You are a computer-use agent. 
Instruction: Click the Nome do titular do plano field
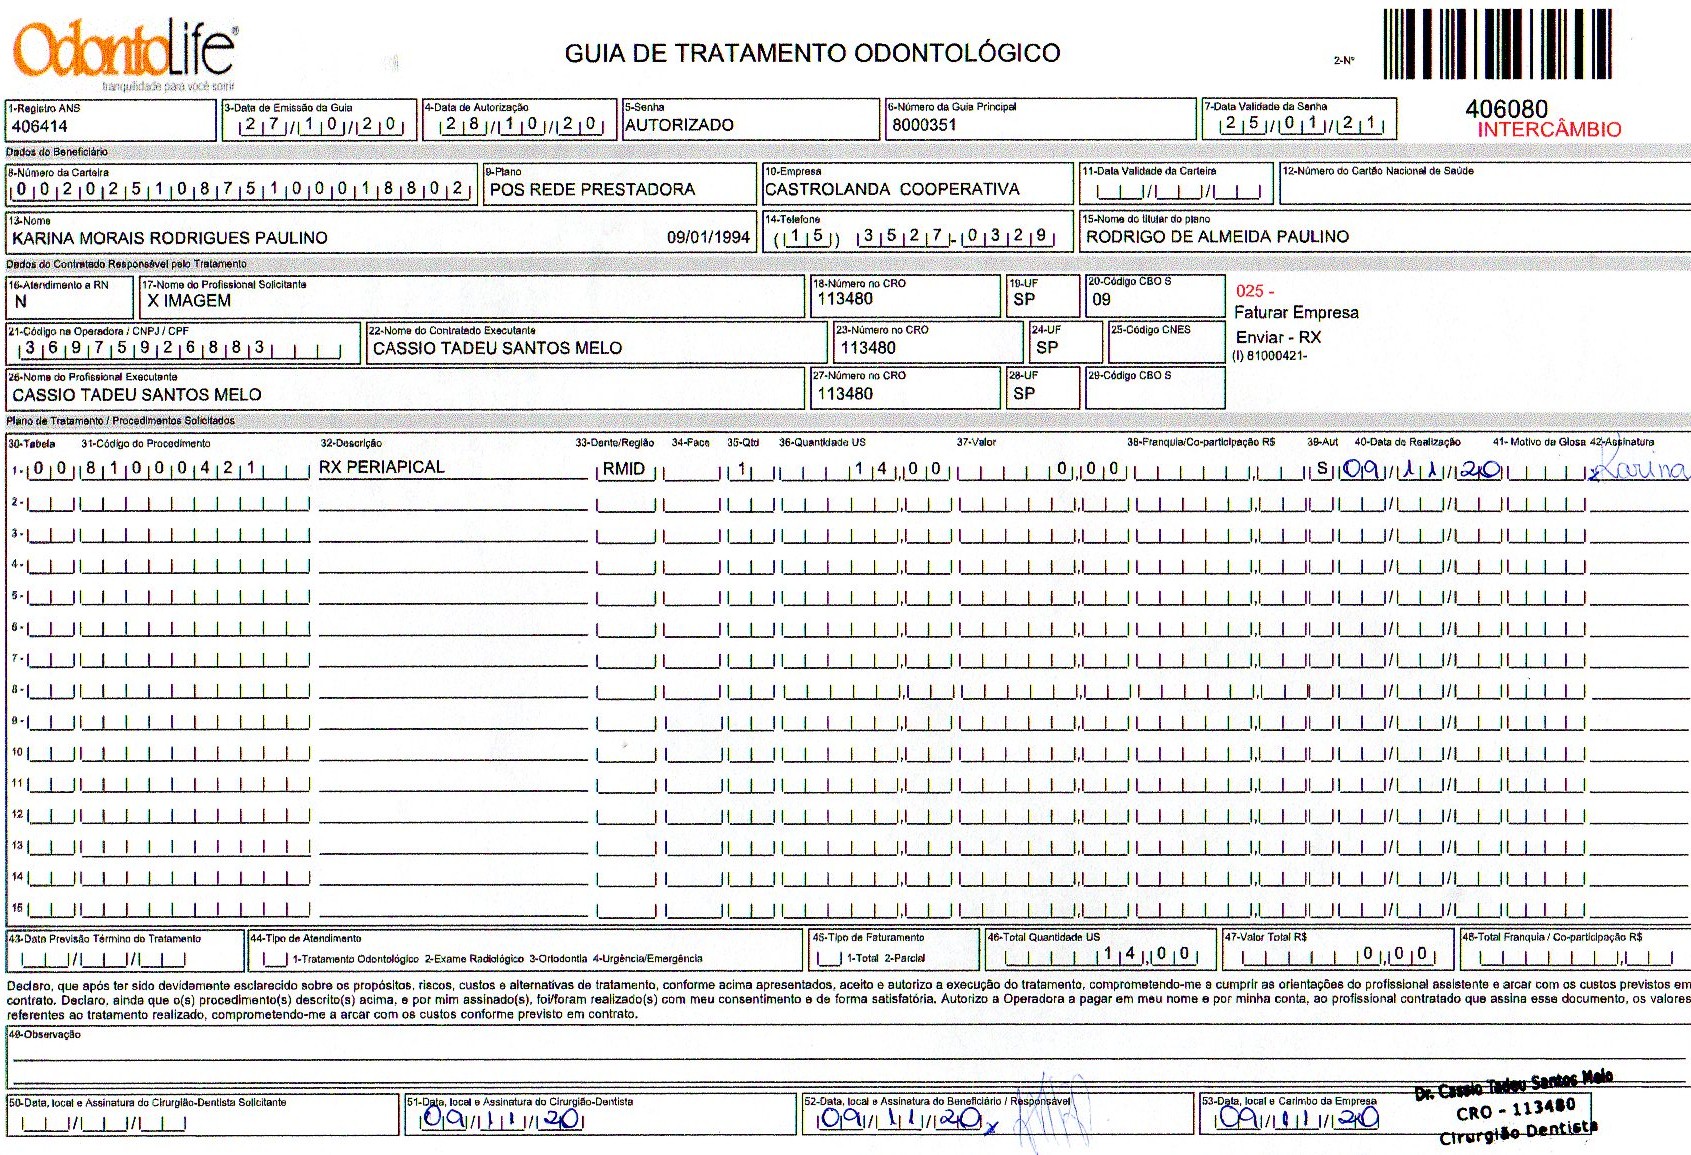(x=1385, y=231)
